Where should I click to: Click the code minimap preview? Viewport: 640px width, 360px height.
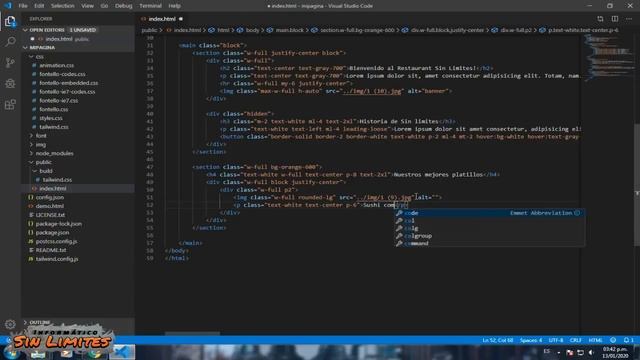(x=609, y=57)
